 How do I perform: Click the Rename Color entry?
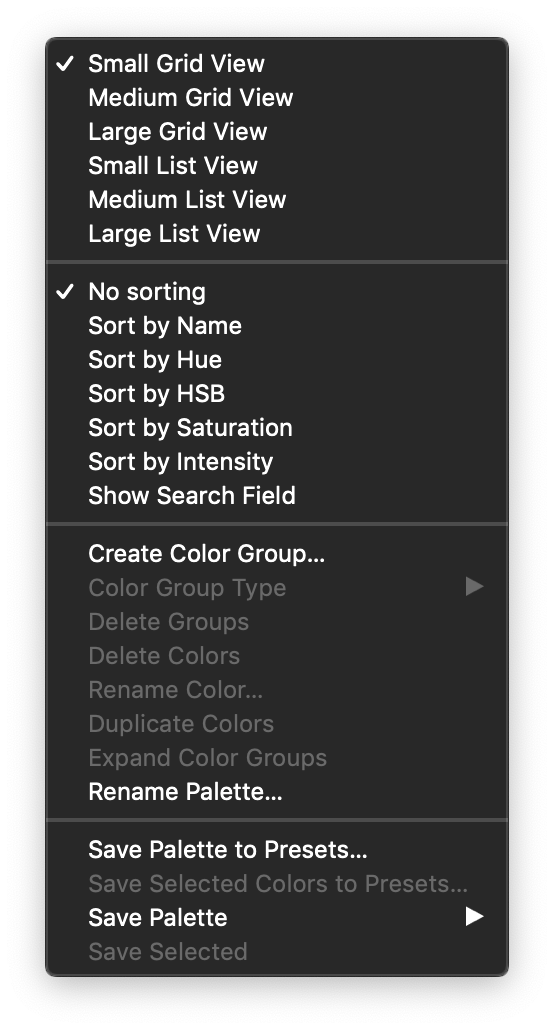pyautogui.click(x=277, y=690)
